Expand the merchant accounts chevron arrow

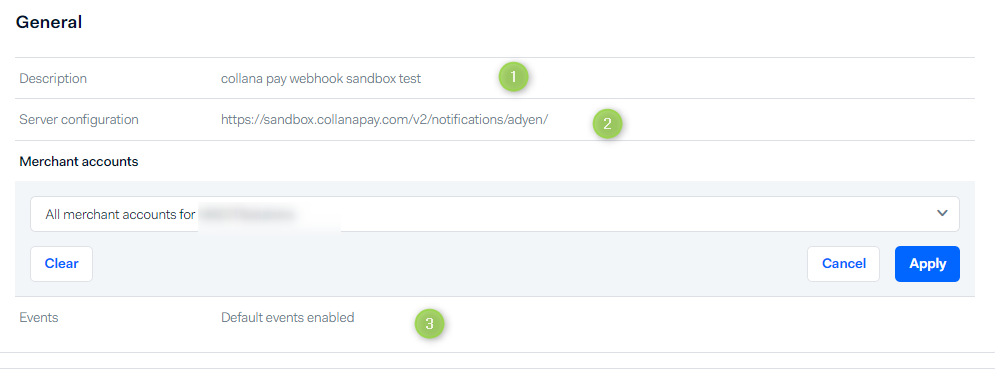coord(942,213)
